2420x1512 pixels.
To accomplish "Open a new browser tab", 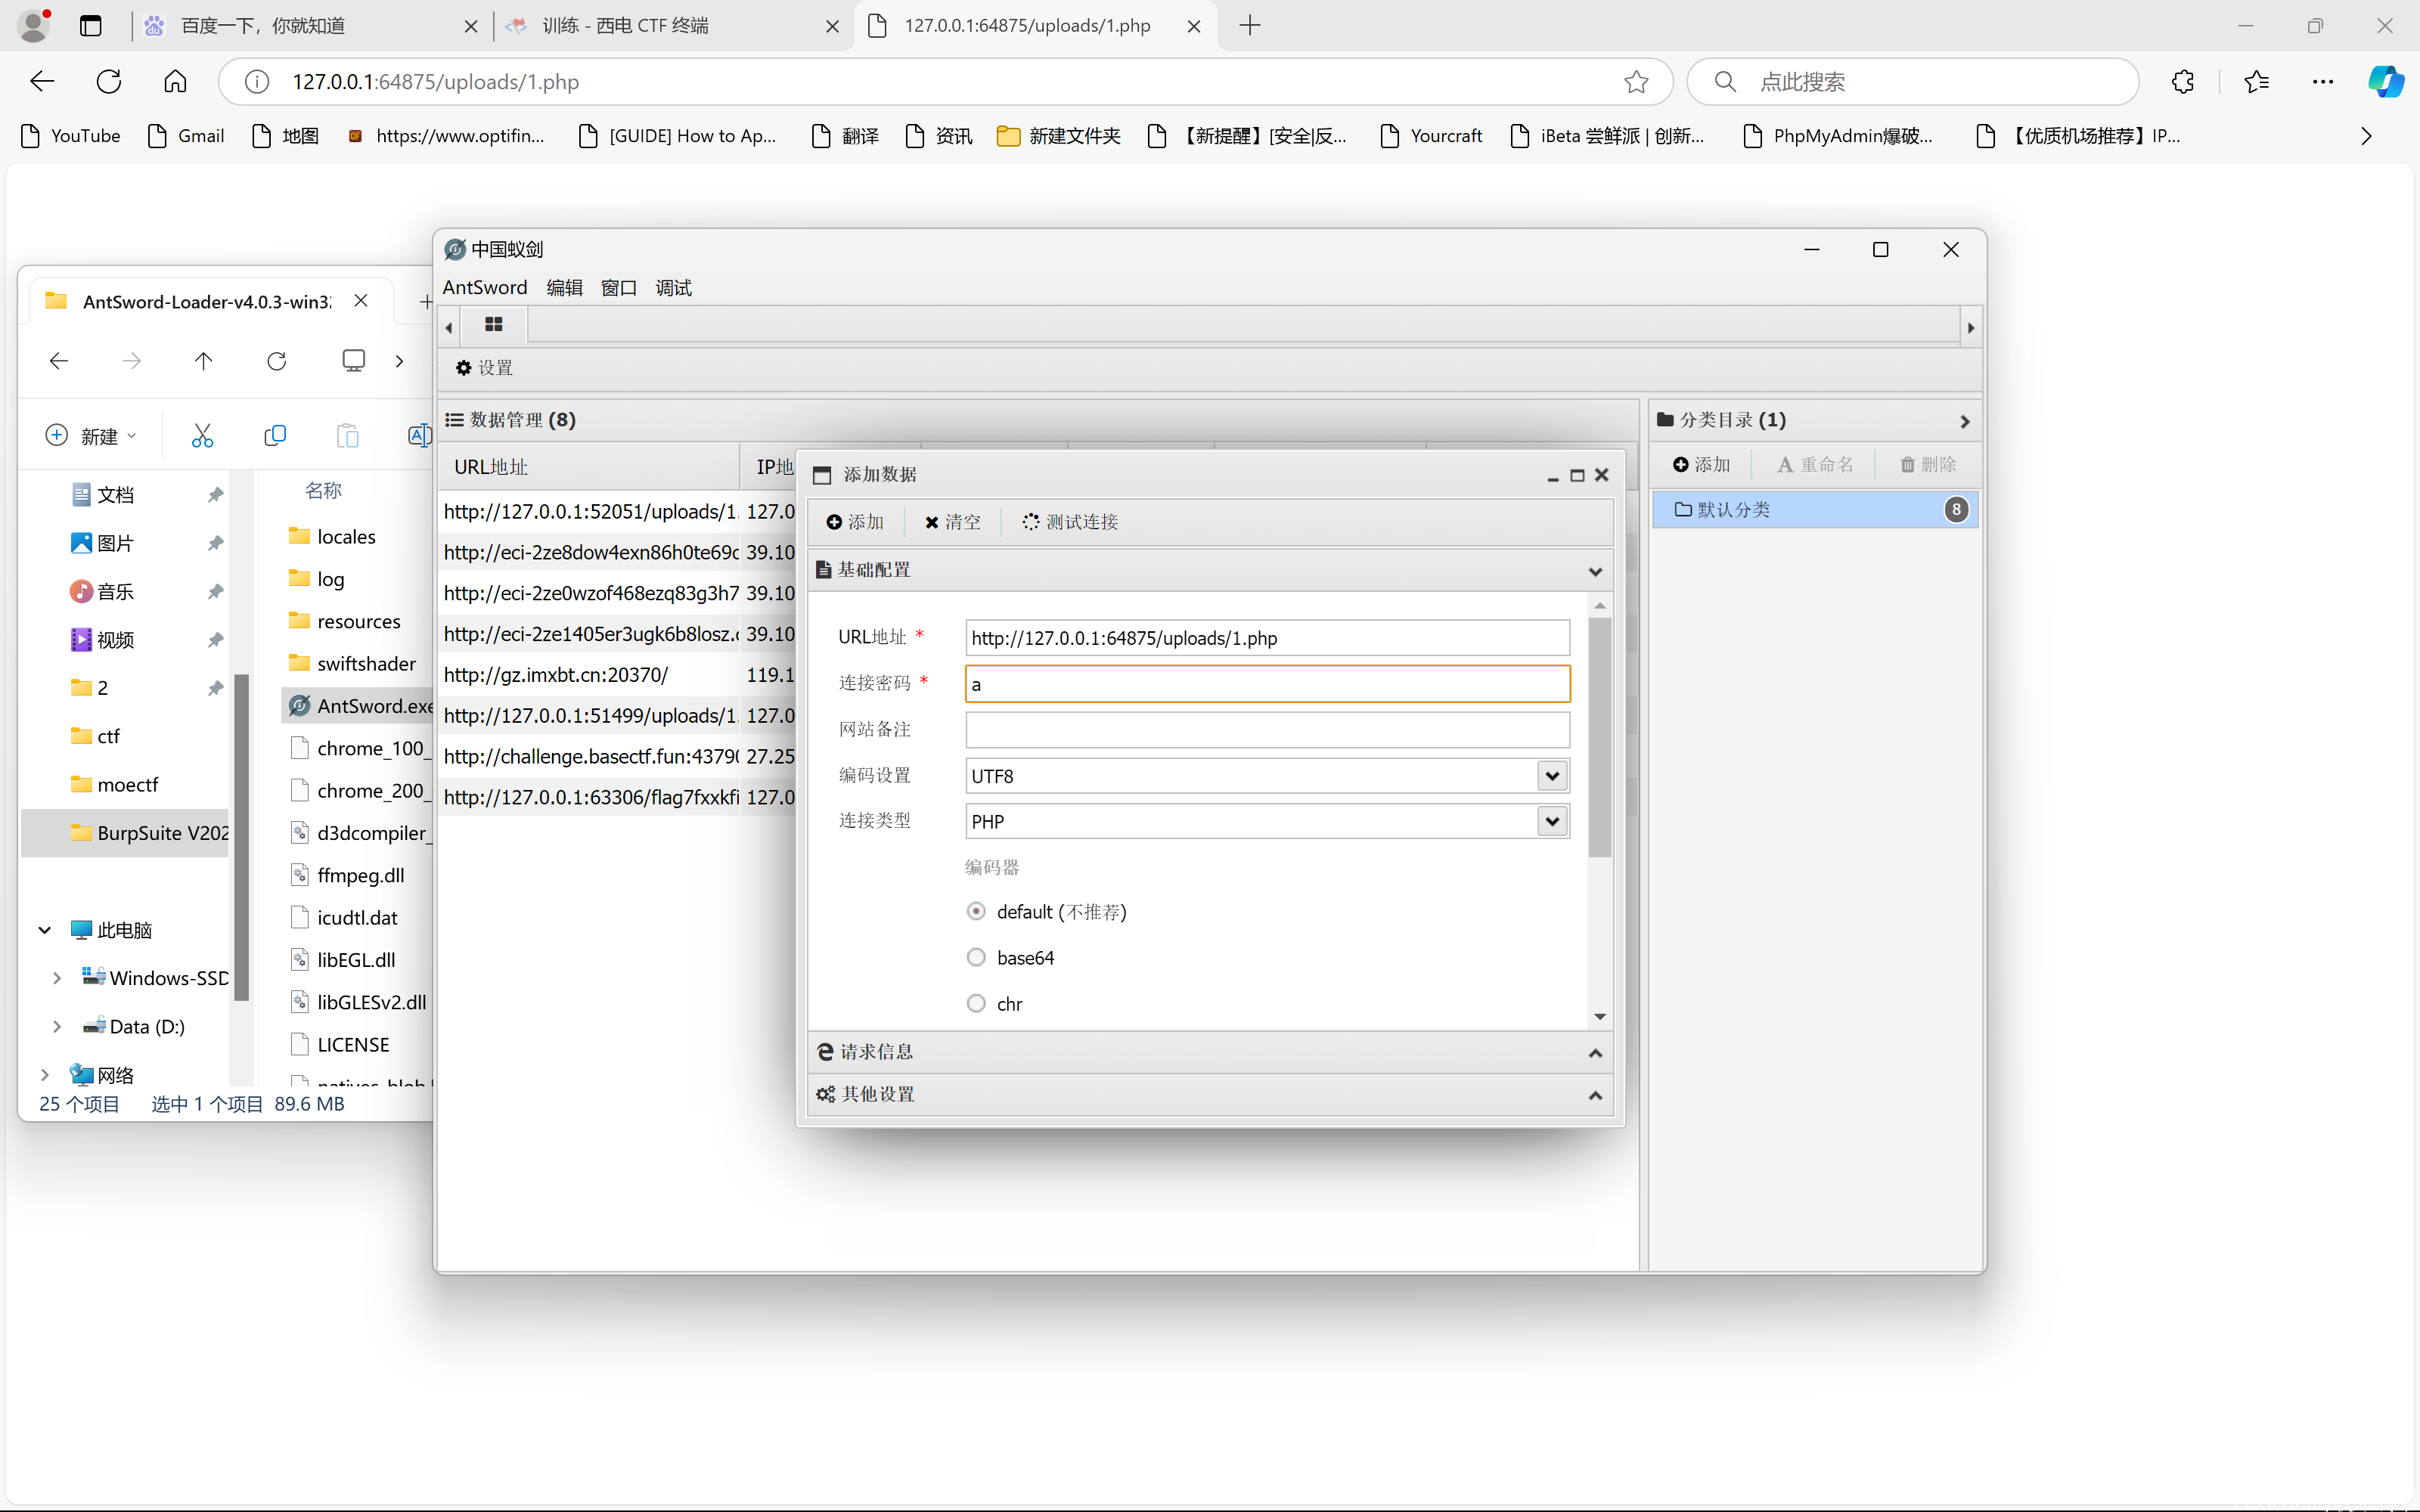I will click(x=1250, y=26).
